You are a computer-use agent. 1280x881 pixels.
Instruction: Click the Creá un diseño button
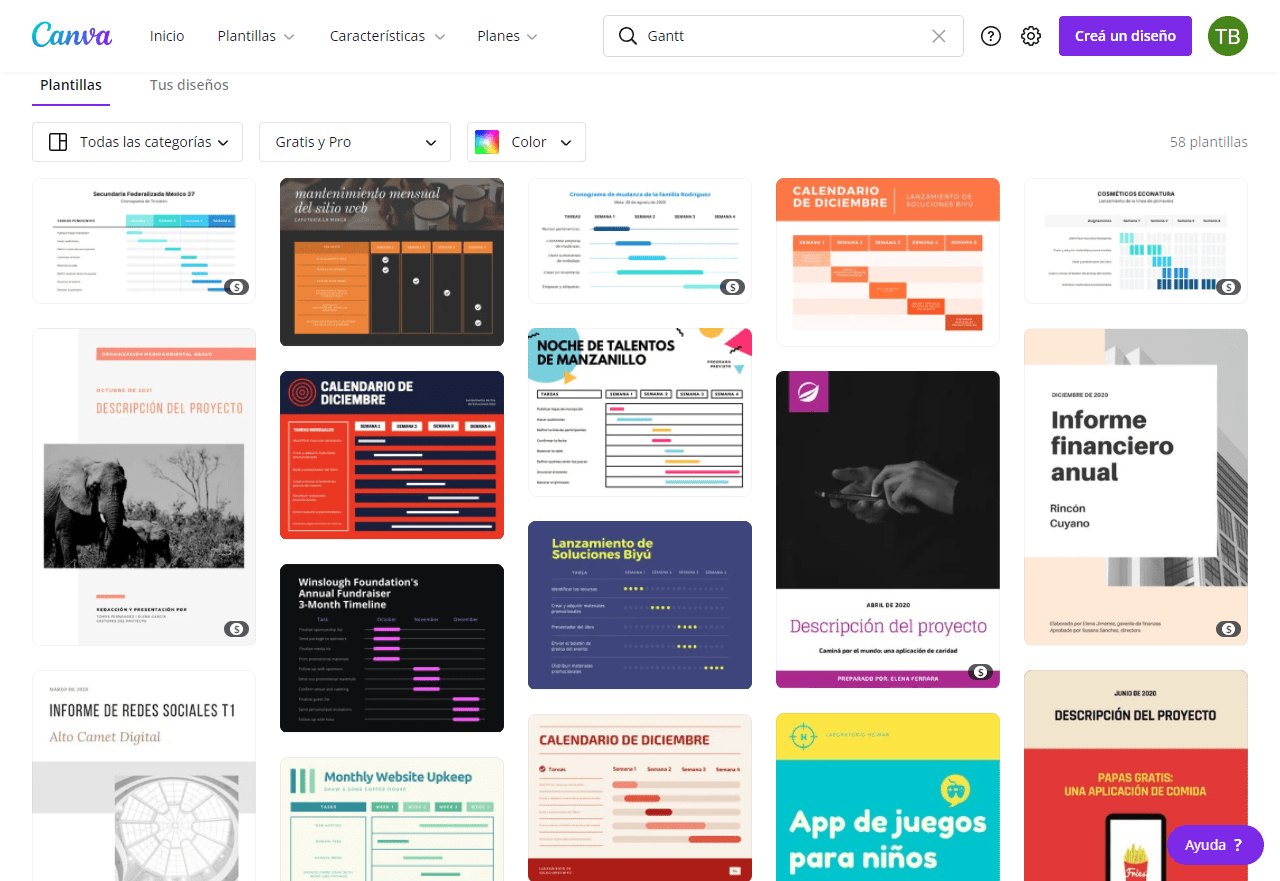tap(1125, 35)
